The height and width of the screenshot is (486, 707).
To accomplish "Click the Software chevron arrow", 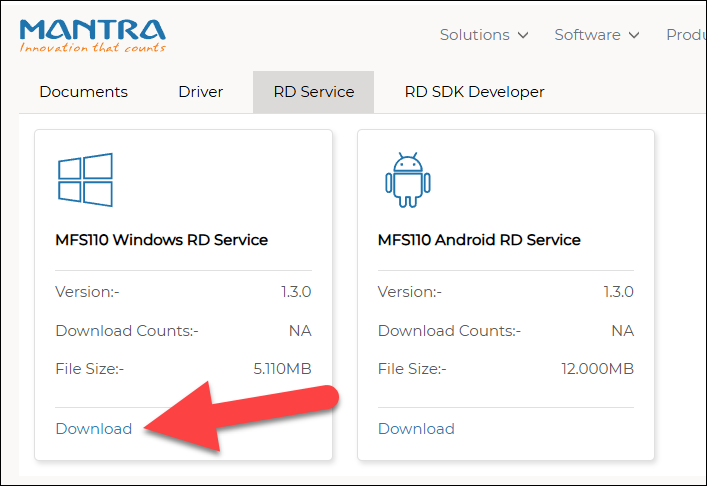I will 634,35.
